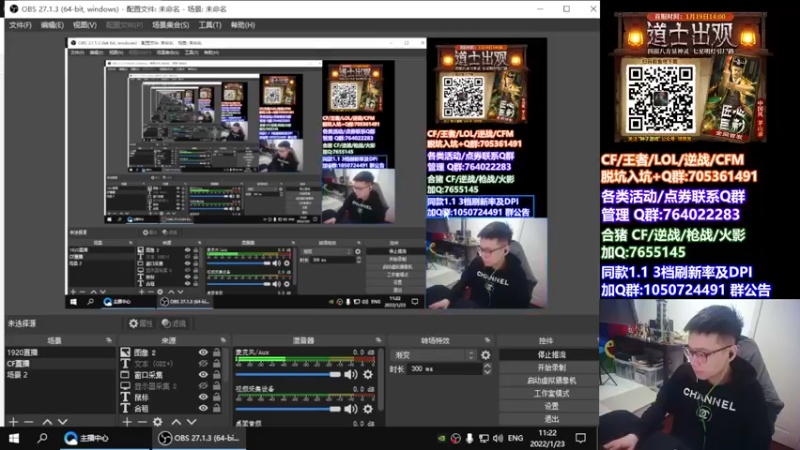Open Windows taskbar search
The image size is (800, 450).
pos(42,438)
